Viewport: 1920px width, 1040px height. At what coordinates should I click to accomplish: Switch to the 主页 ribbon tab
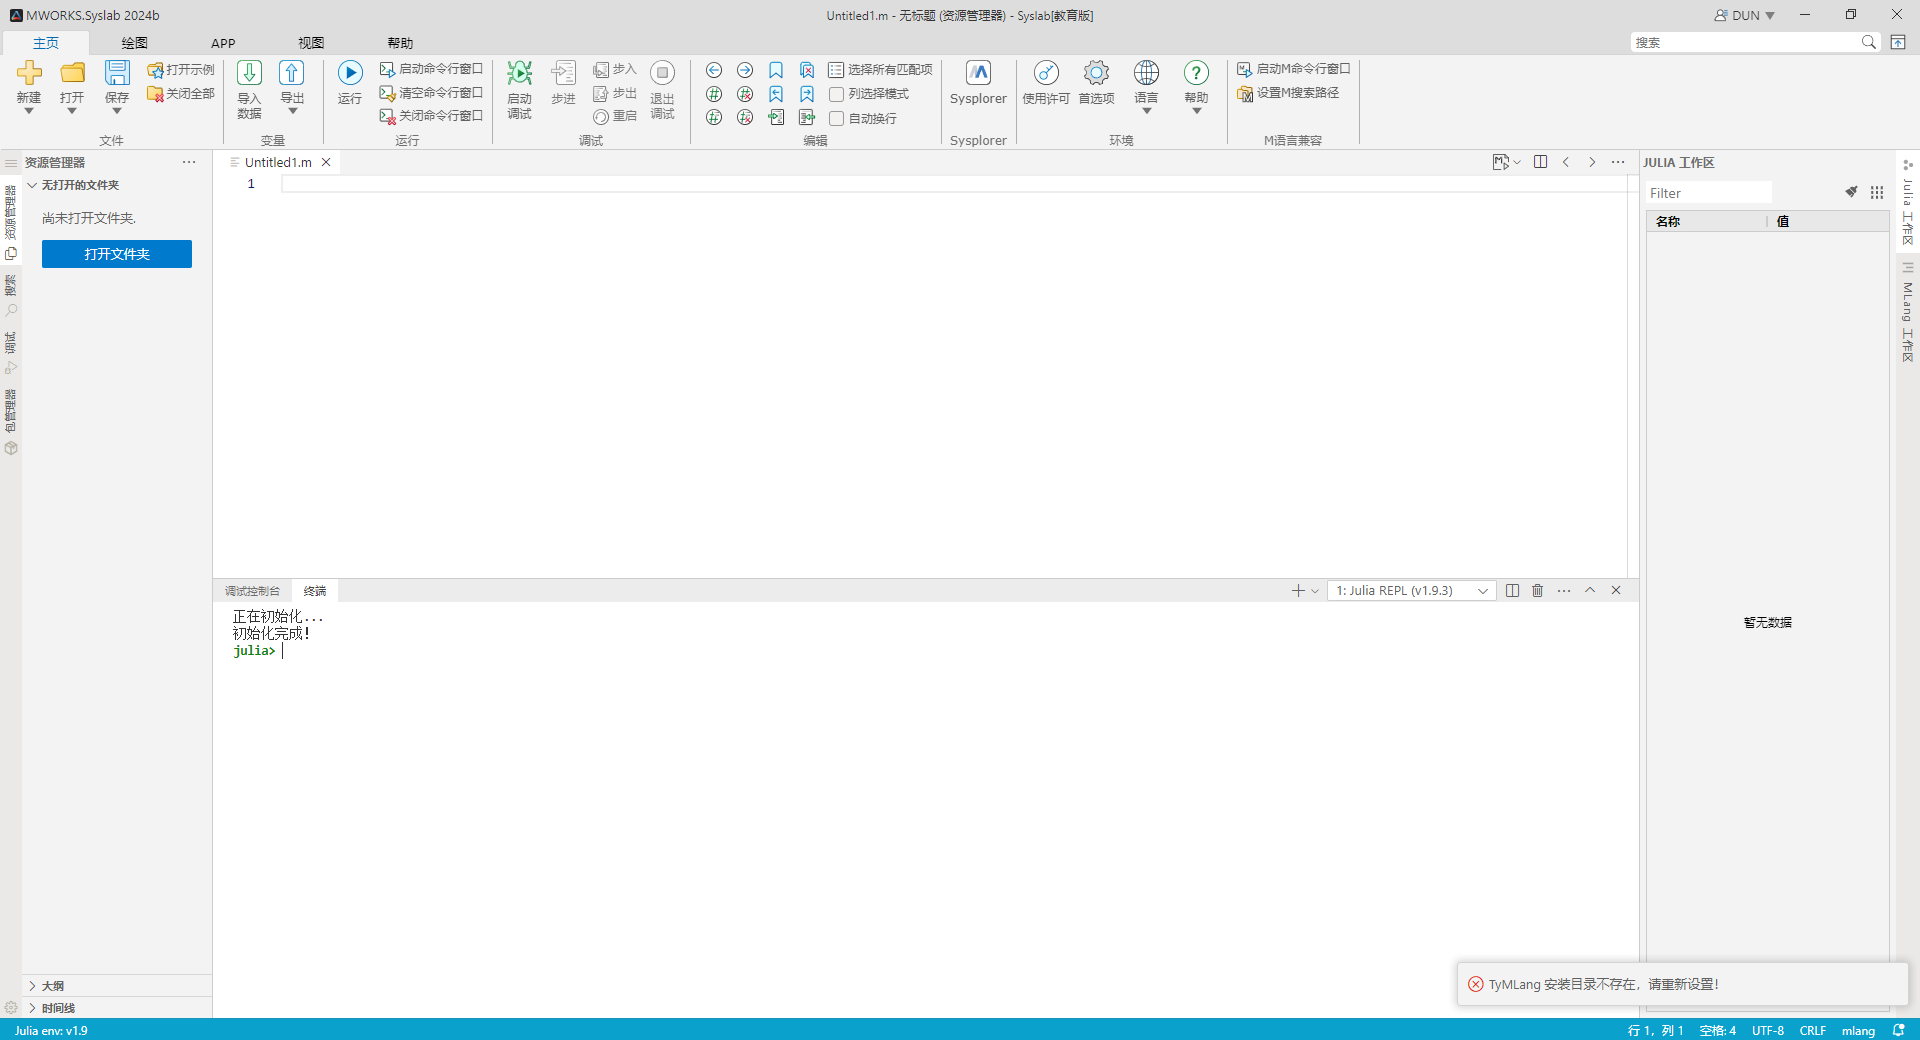(46, 43)
